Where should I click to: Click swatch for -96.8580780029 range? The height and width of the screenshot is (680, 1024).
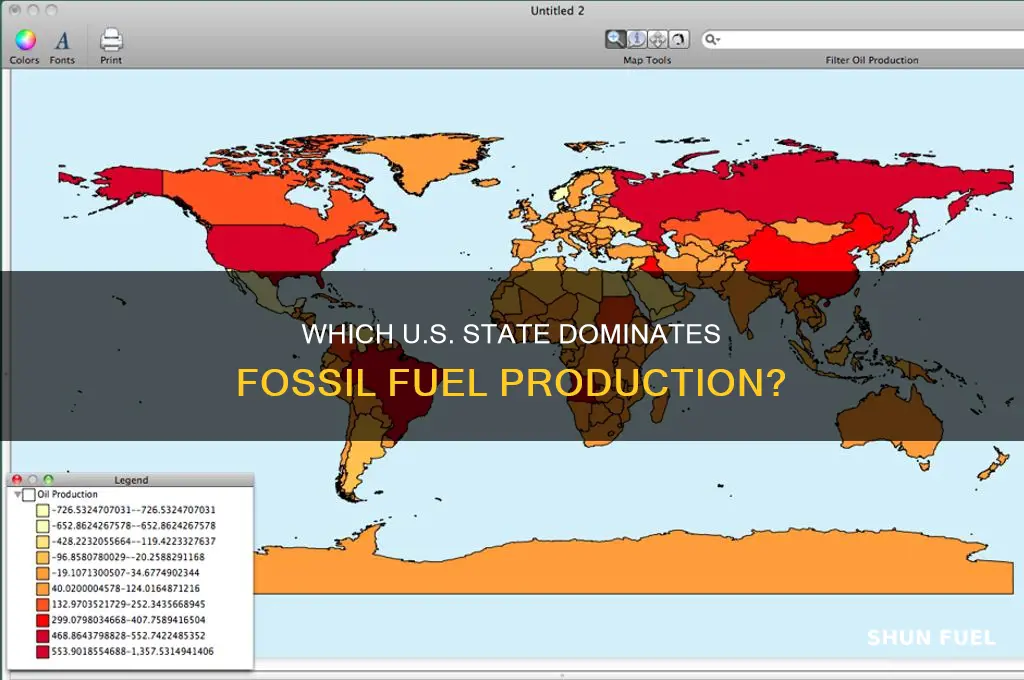pyautogui.click(x=42, y=557)
